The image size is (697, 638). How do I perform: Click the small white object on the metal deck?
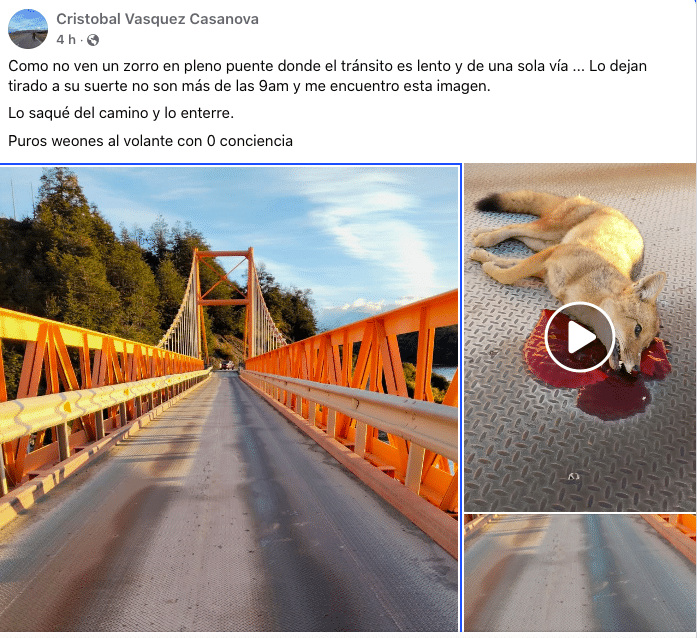click(x=573, y=477)
